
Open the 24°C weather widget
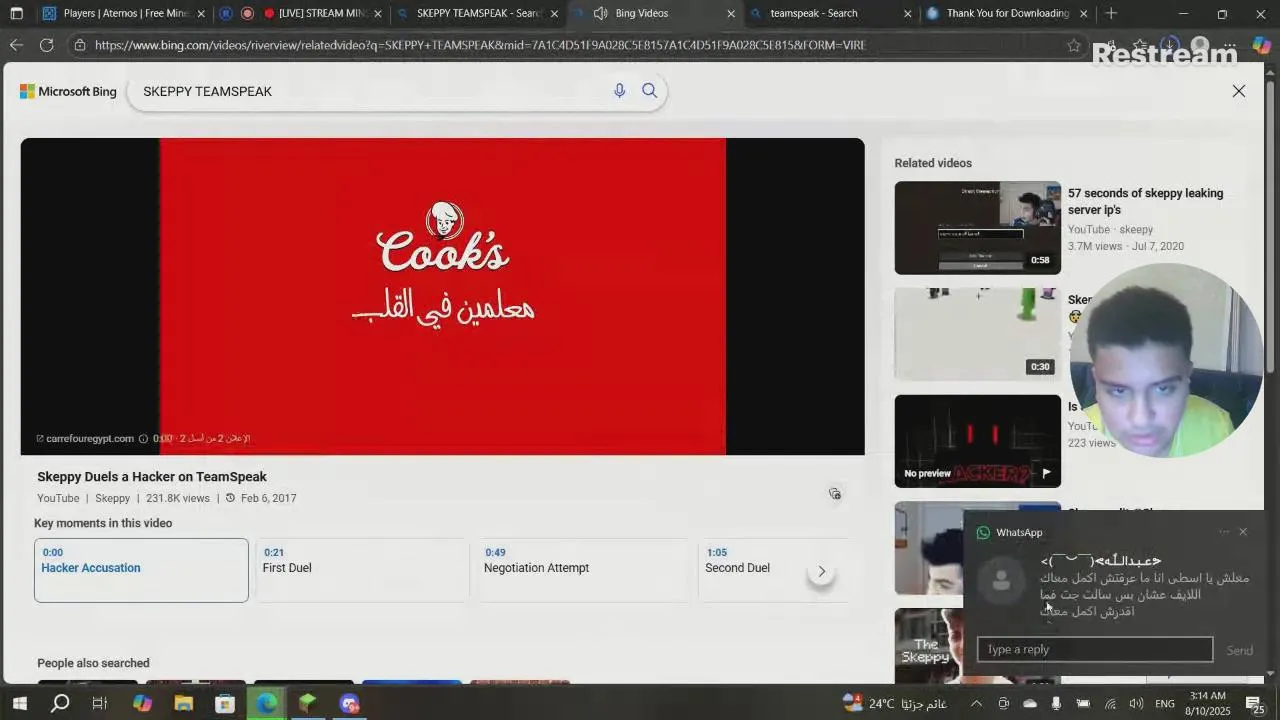894,703
